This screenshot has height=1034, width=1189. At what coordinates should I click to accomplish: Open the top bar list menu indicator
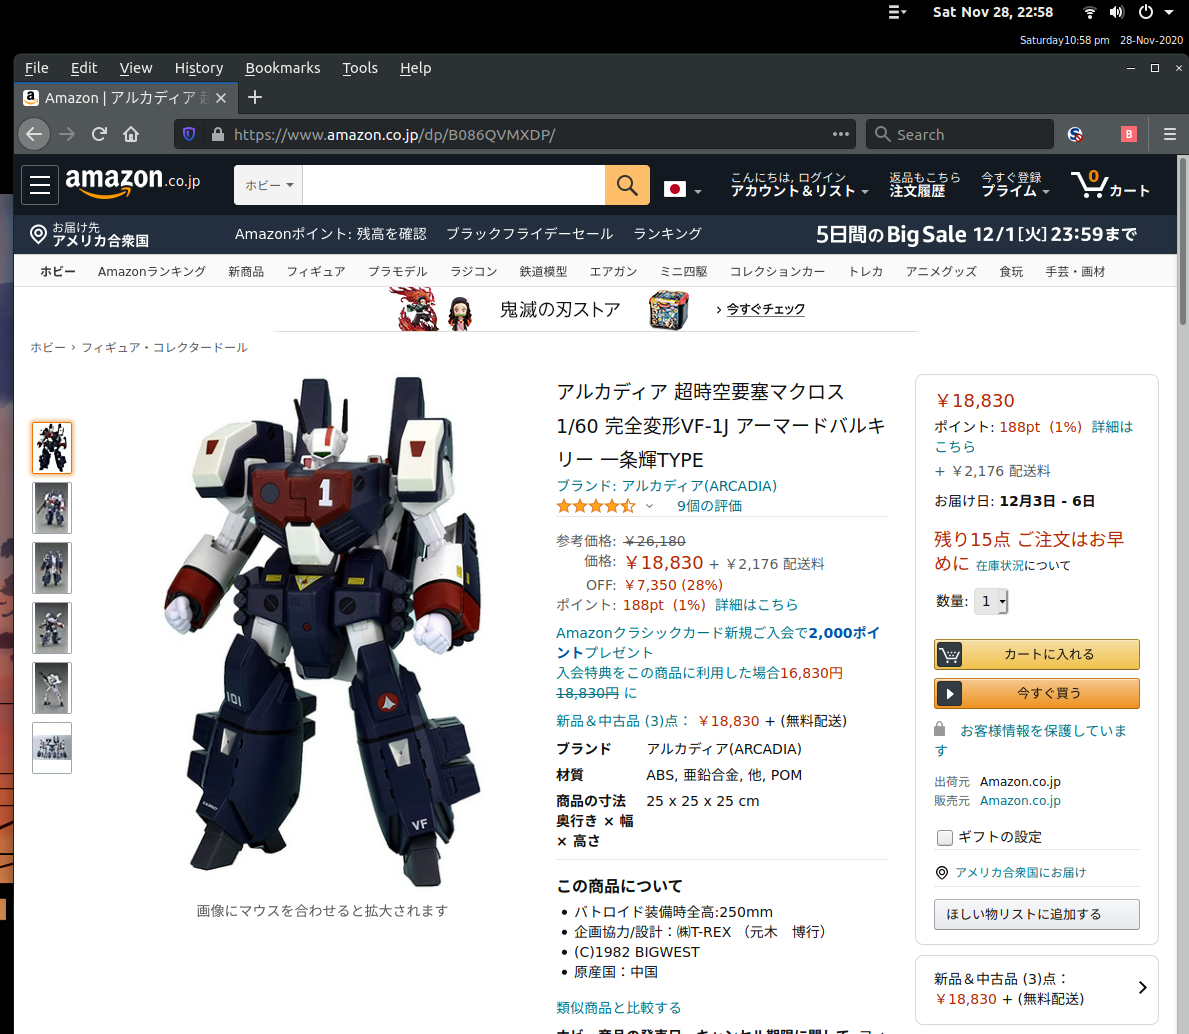pyautogui.click(x=897, y=12)
